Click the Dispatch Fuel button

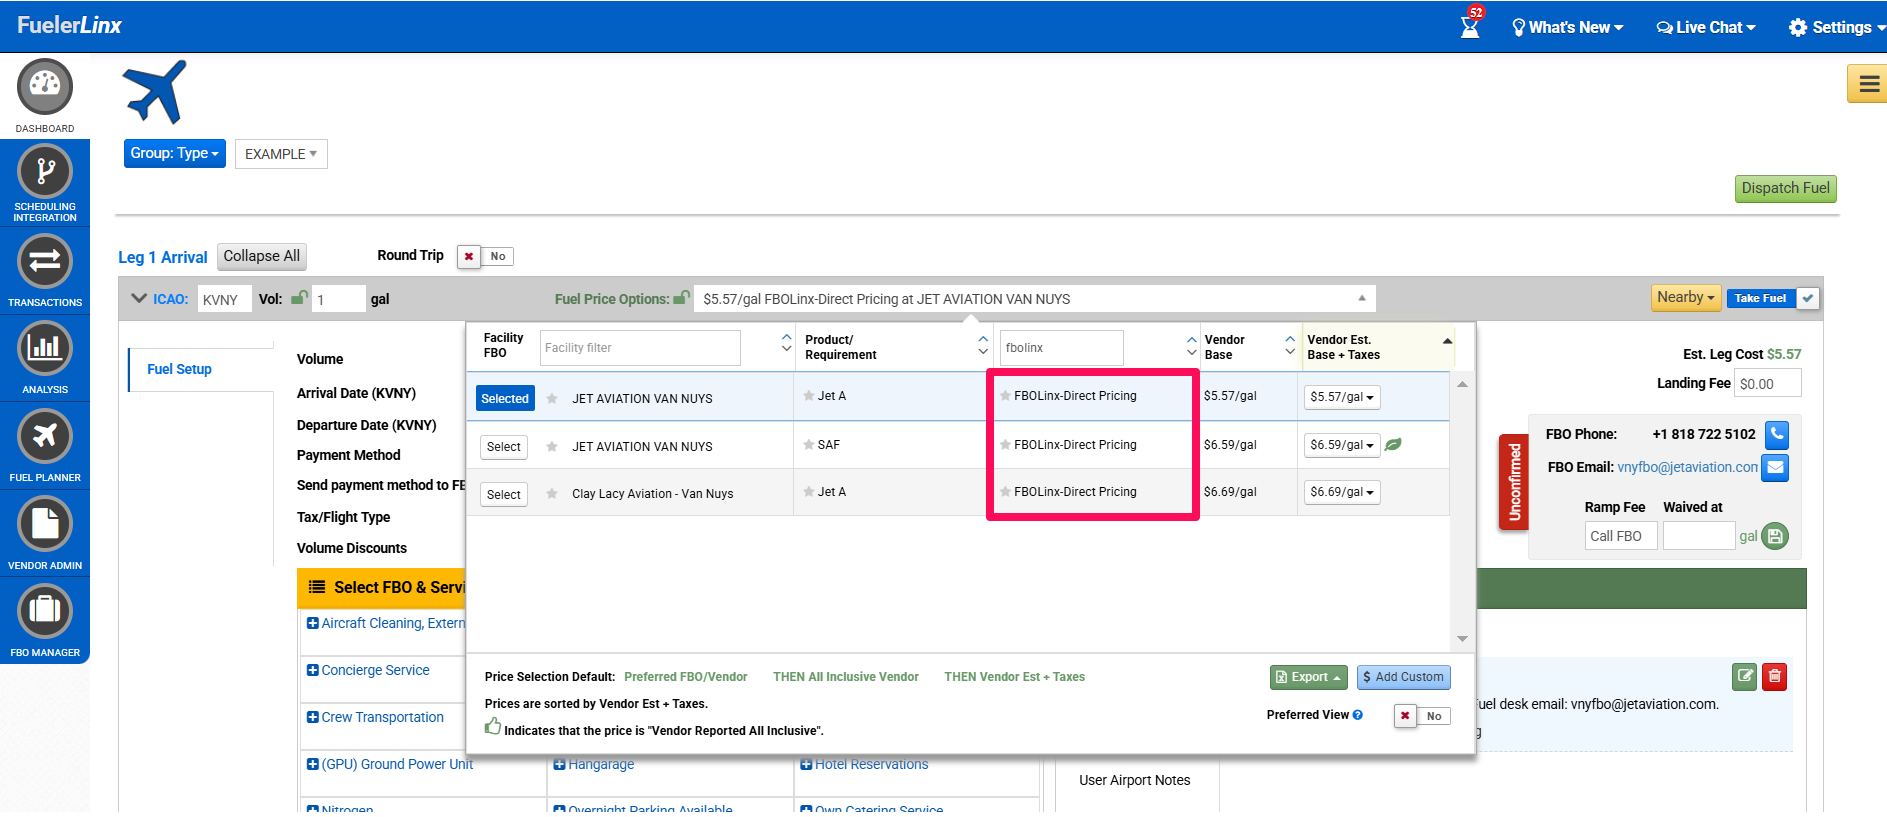[x=1785, y=188]
